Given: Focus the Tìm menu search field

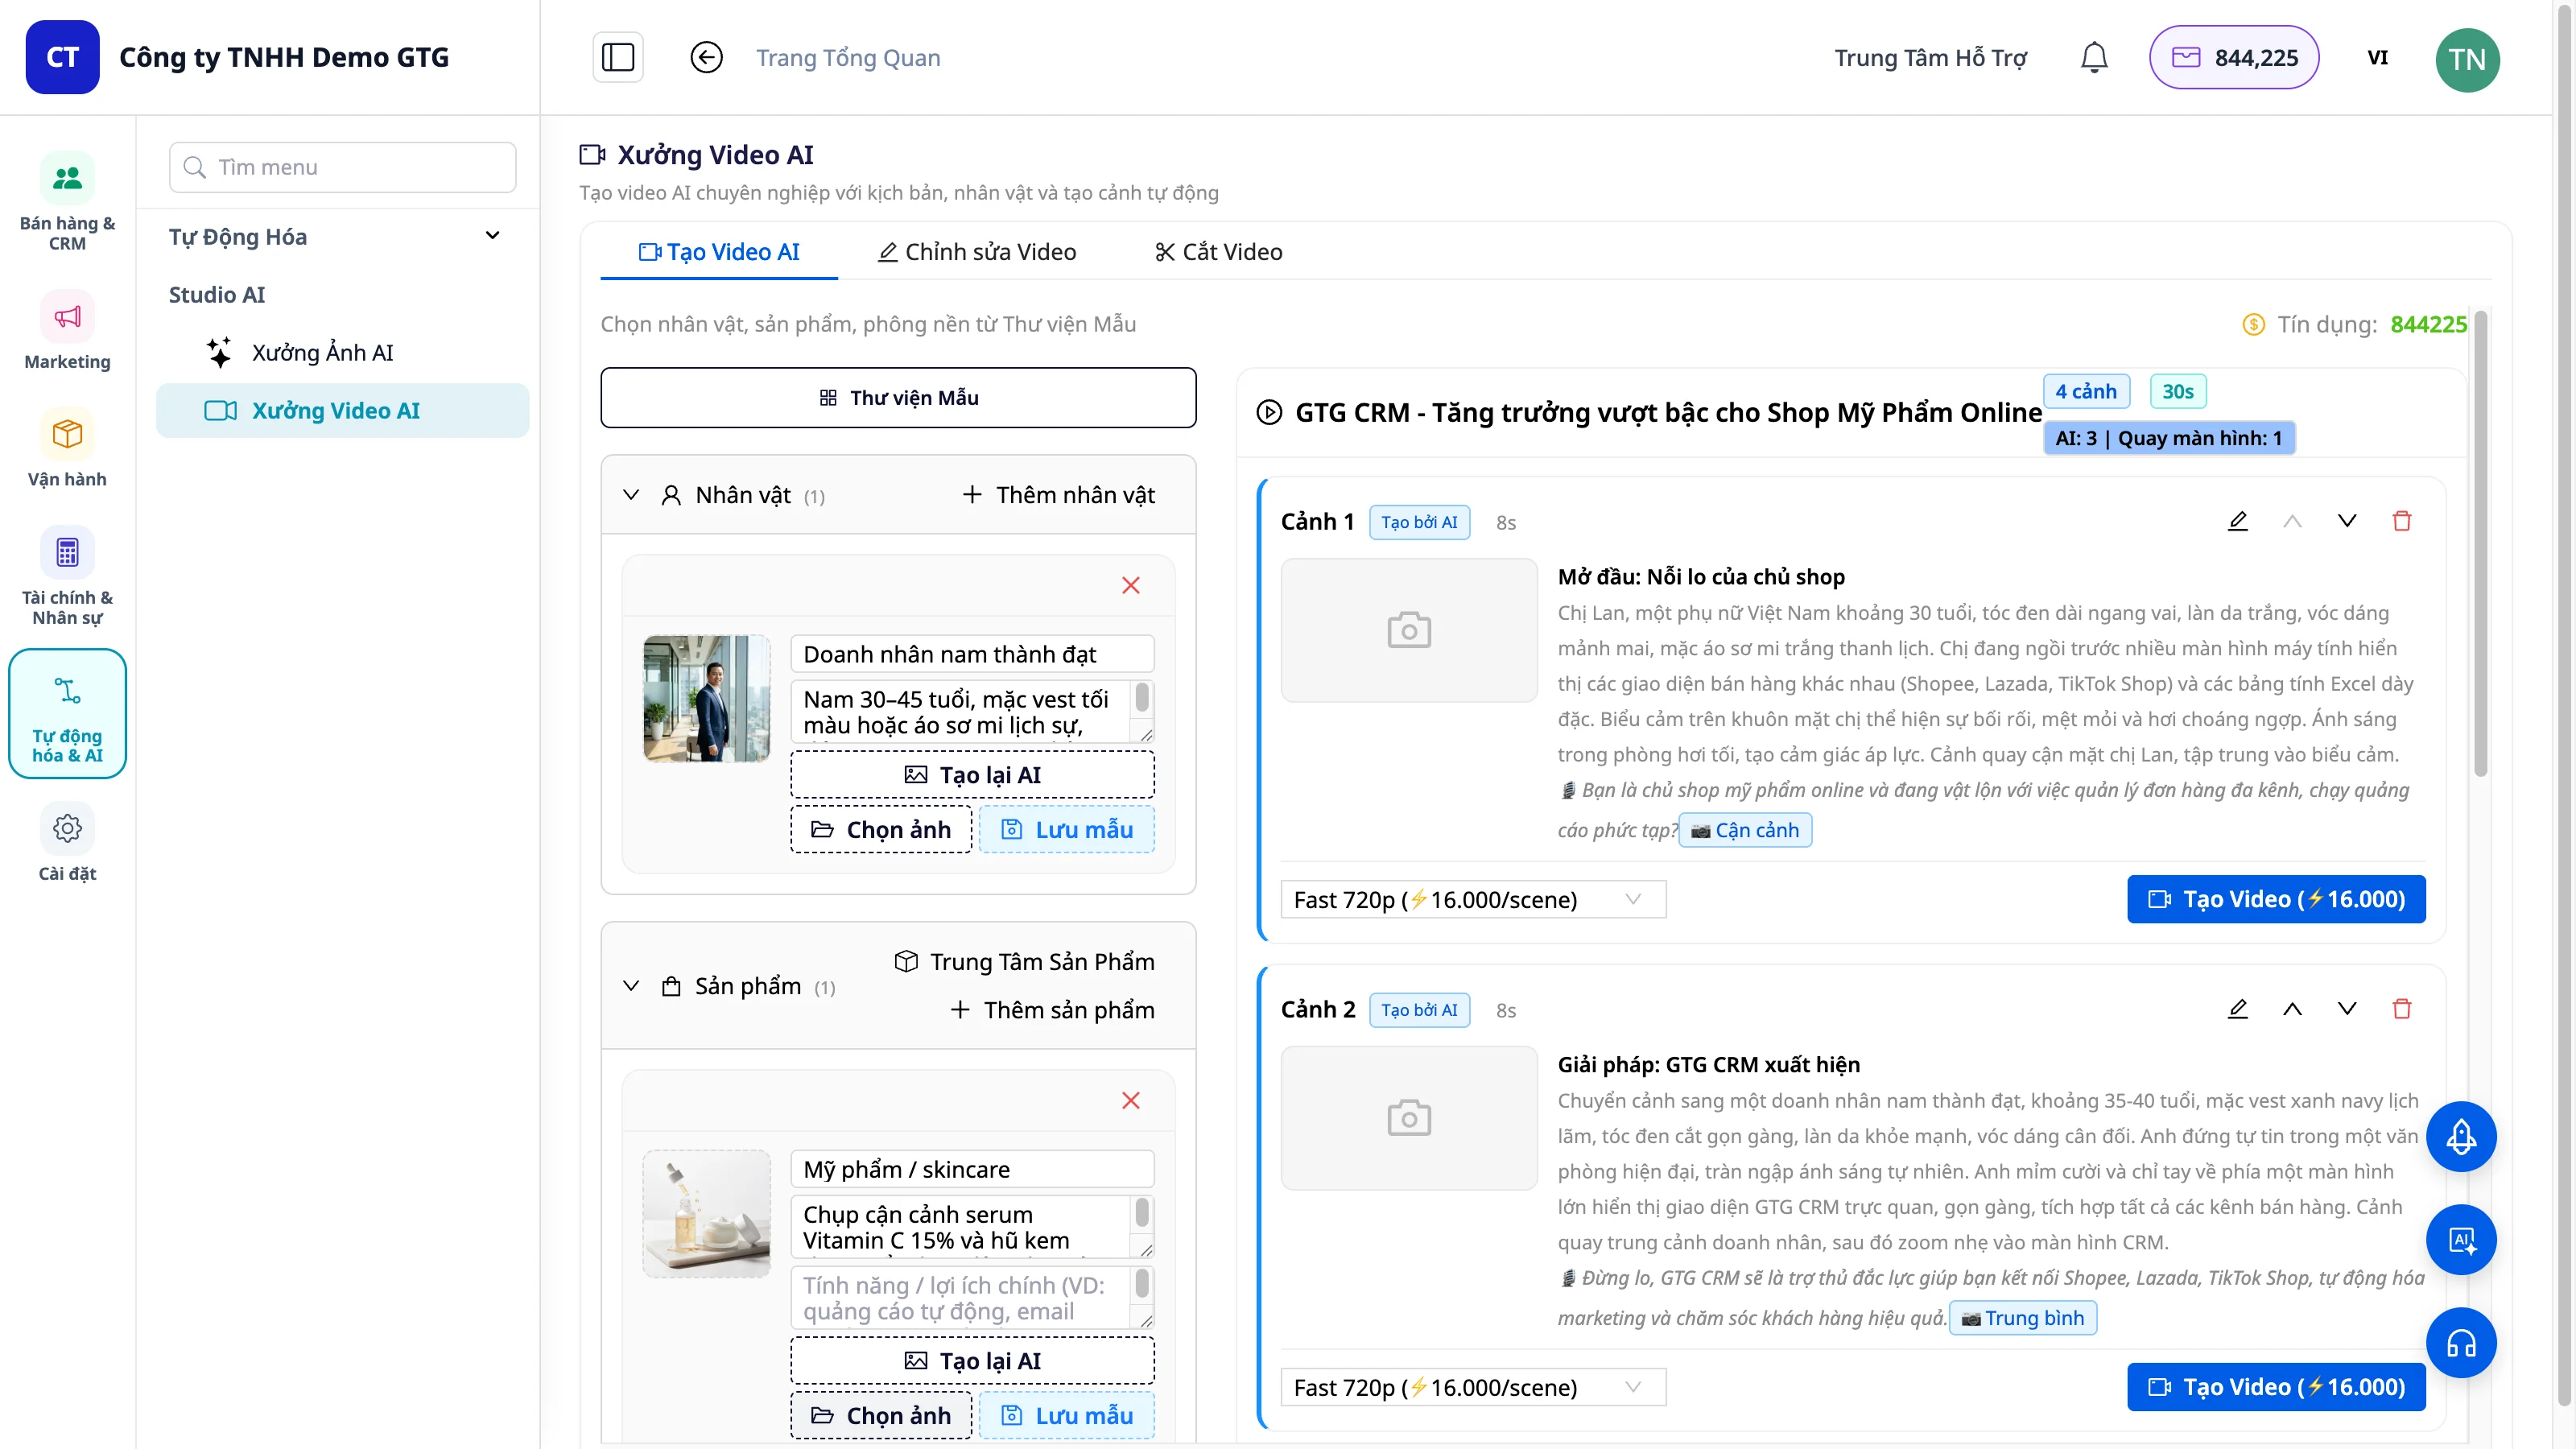Looking at the screenshot, I should (343, 167).
